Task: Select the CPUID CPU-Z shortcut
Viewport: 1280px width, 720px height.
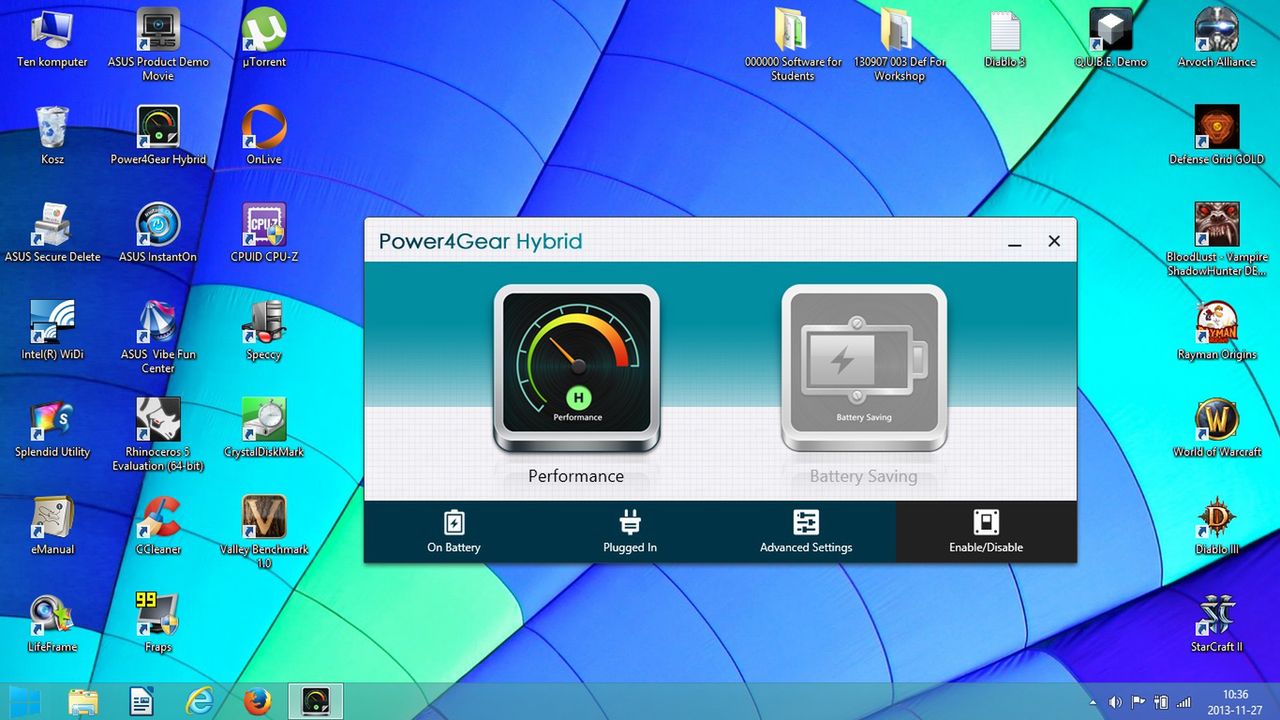Action: tap(264, 233)
